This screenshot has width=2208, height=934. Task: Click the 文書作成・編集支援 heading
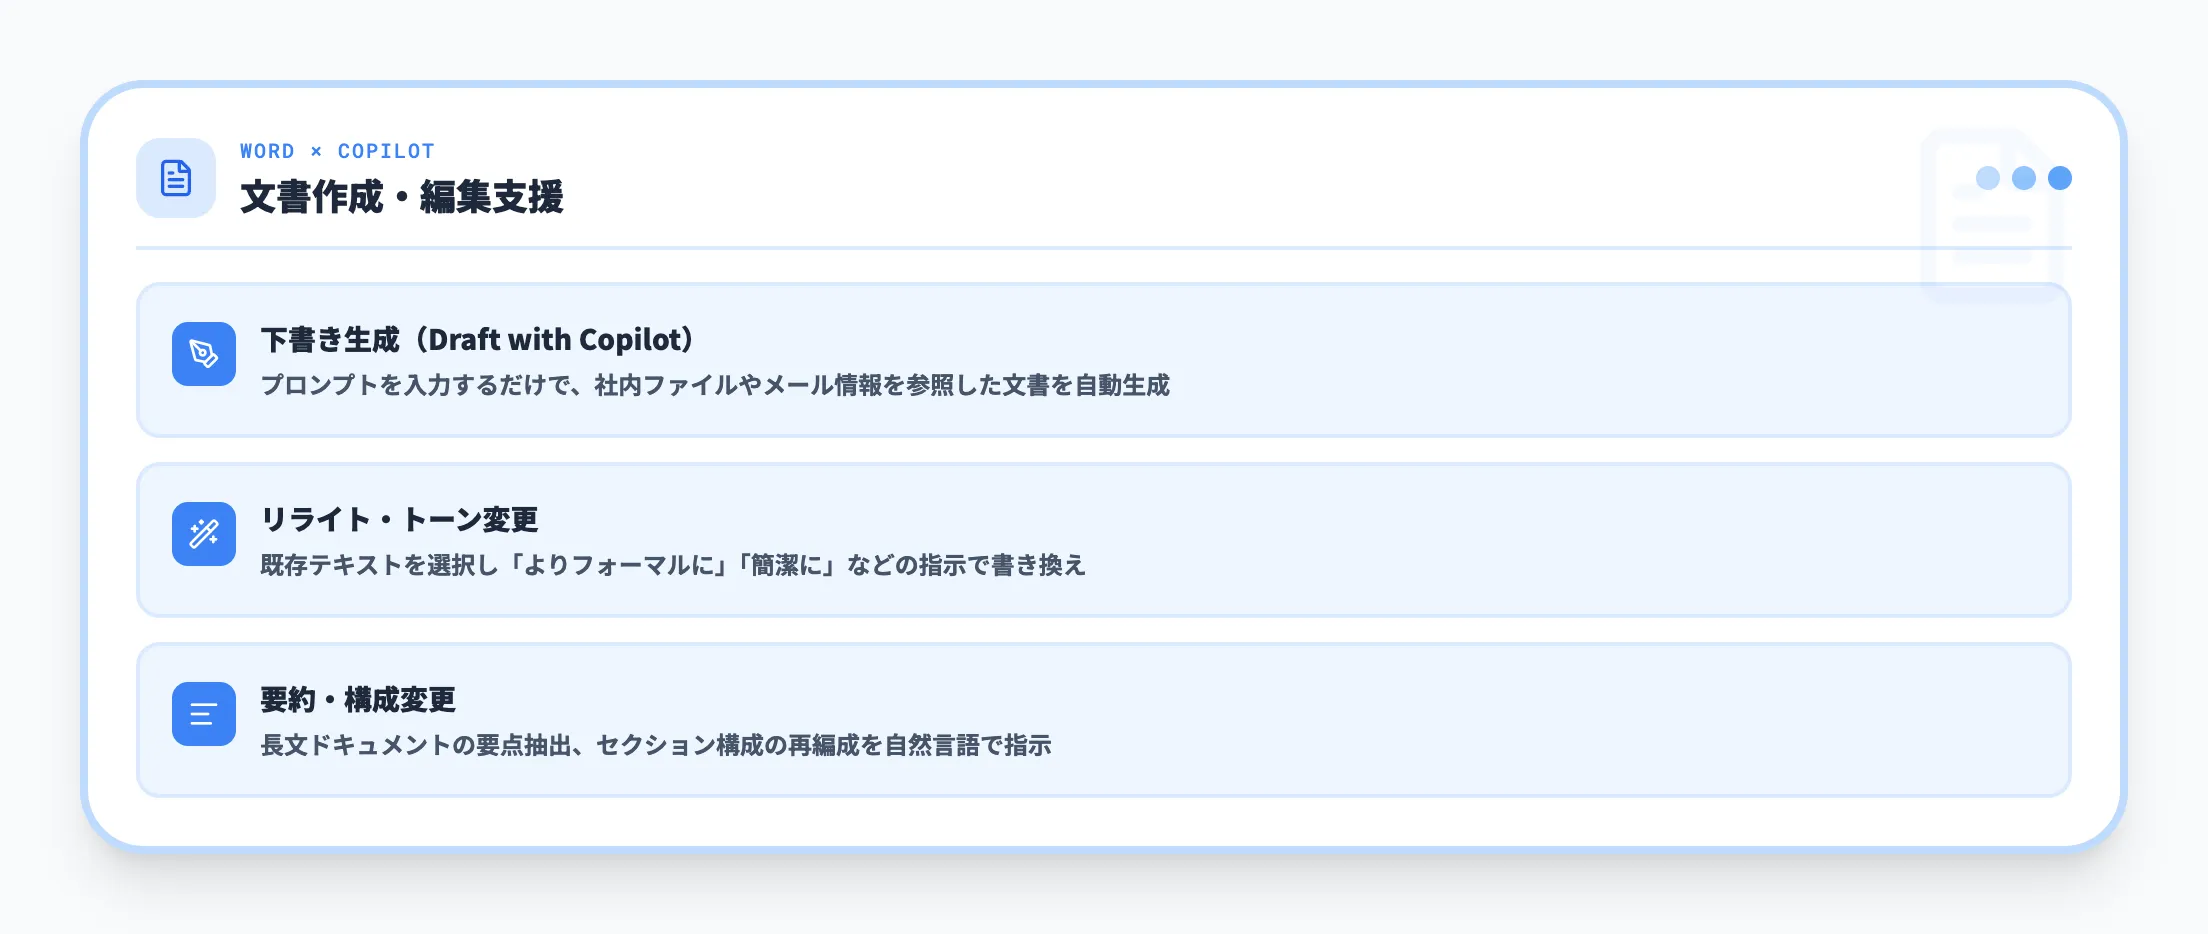pos(402,197)
